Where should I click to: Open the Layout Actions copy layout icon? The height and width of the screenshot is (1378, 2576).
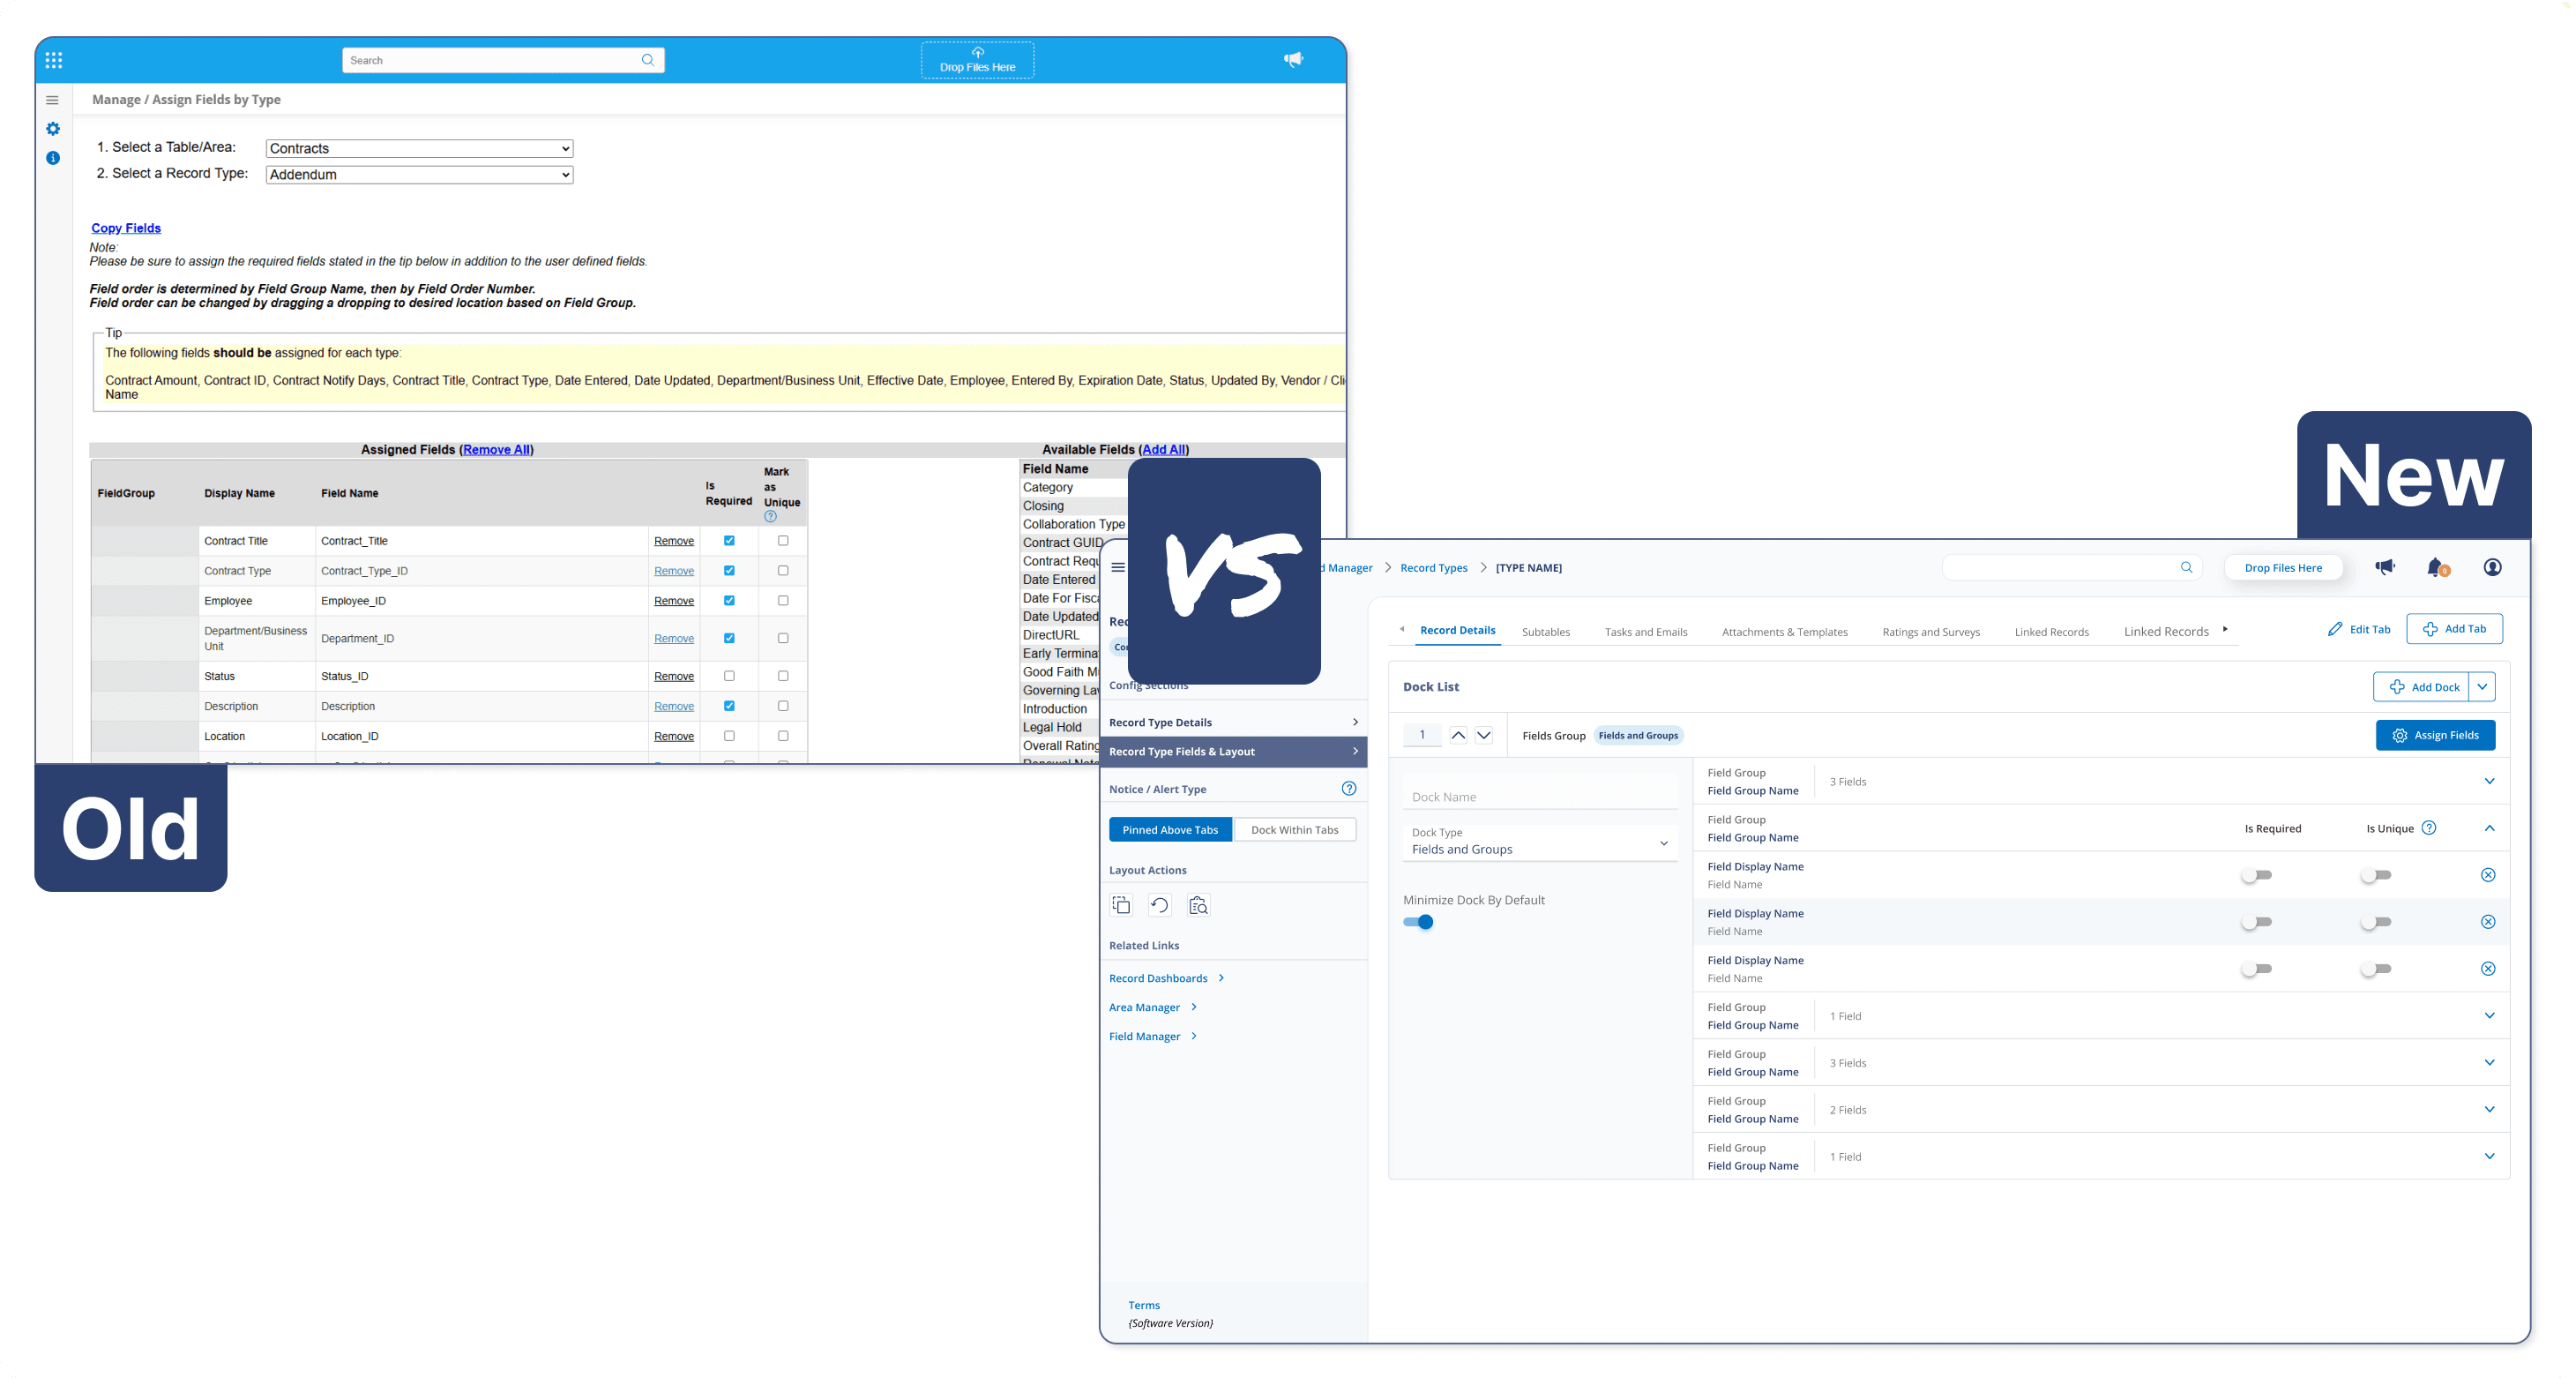pos(1121,904)
